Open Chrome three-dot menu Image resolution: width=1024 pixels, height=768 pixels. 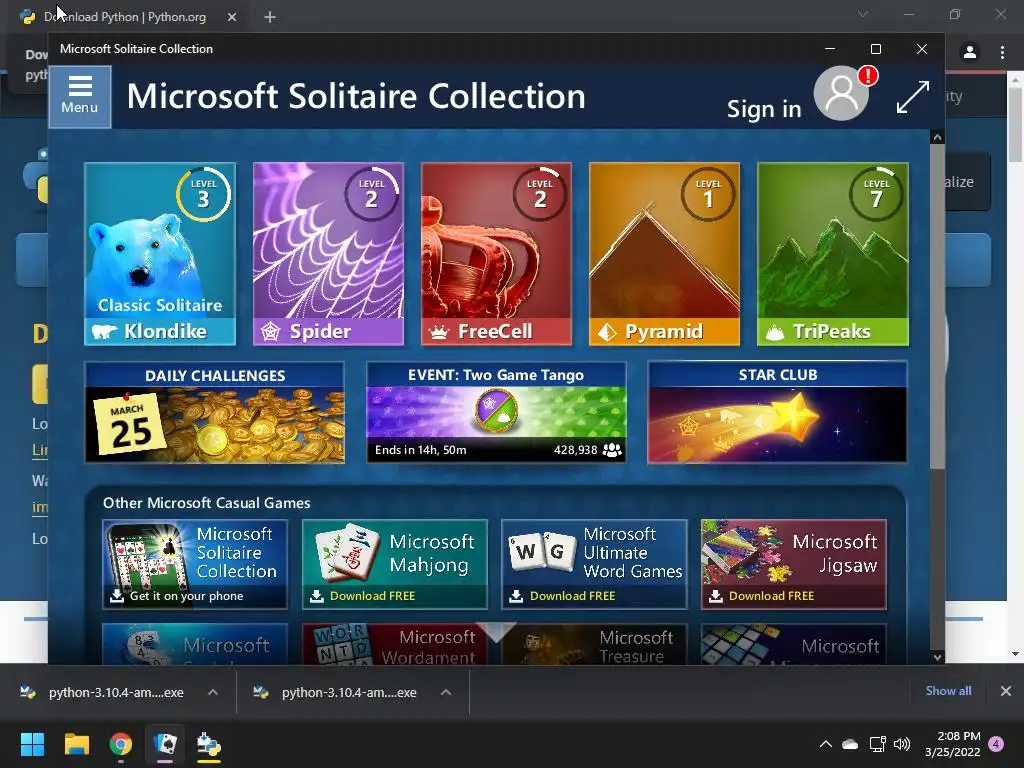(x=1002, y=52)
